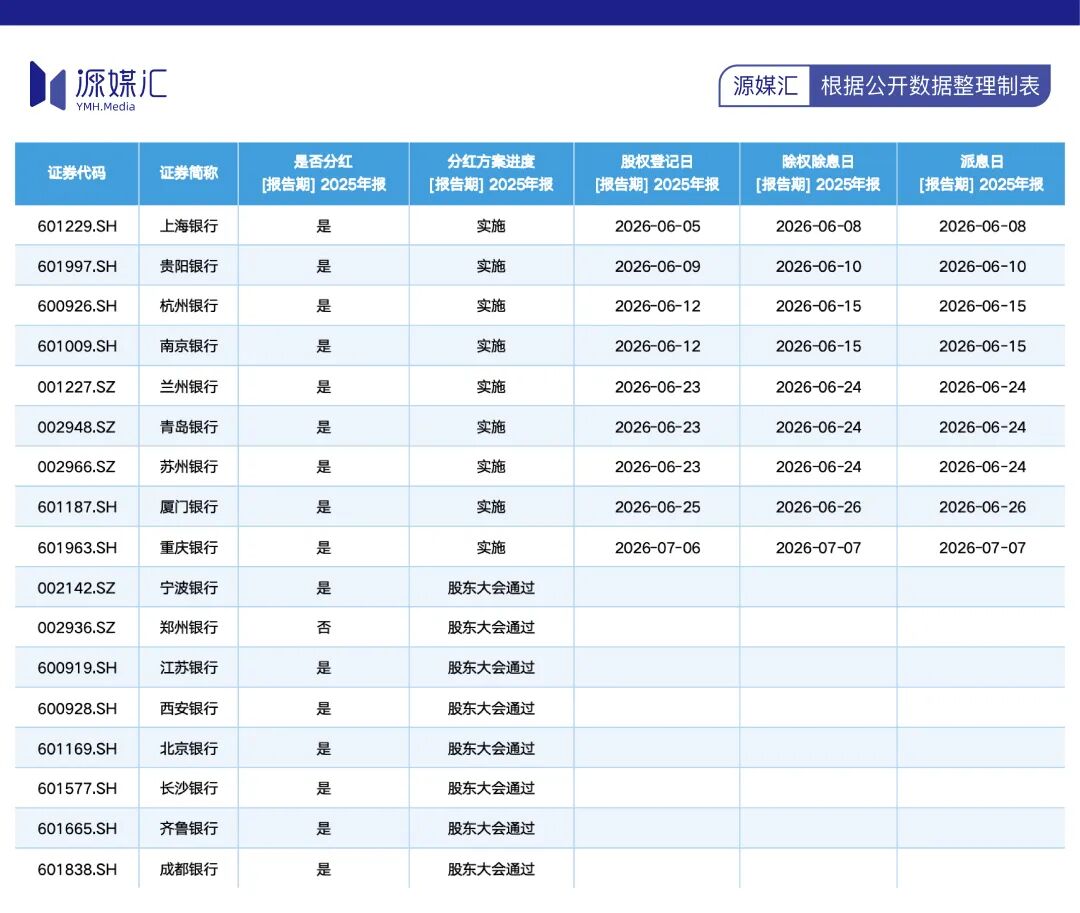Click the 证券代码 column header
This screenshot has width=1080, height=913.
point(76,173)
